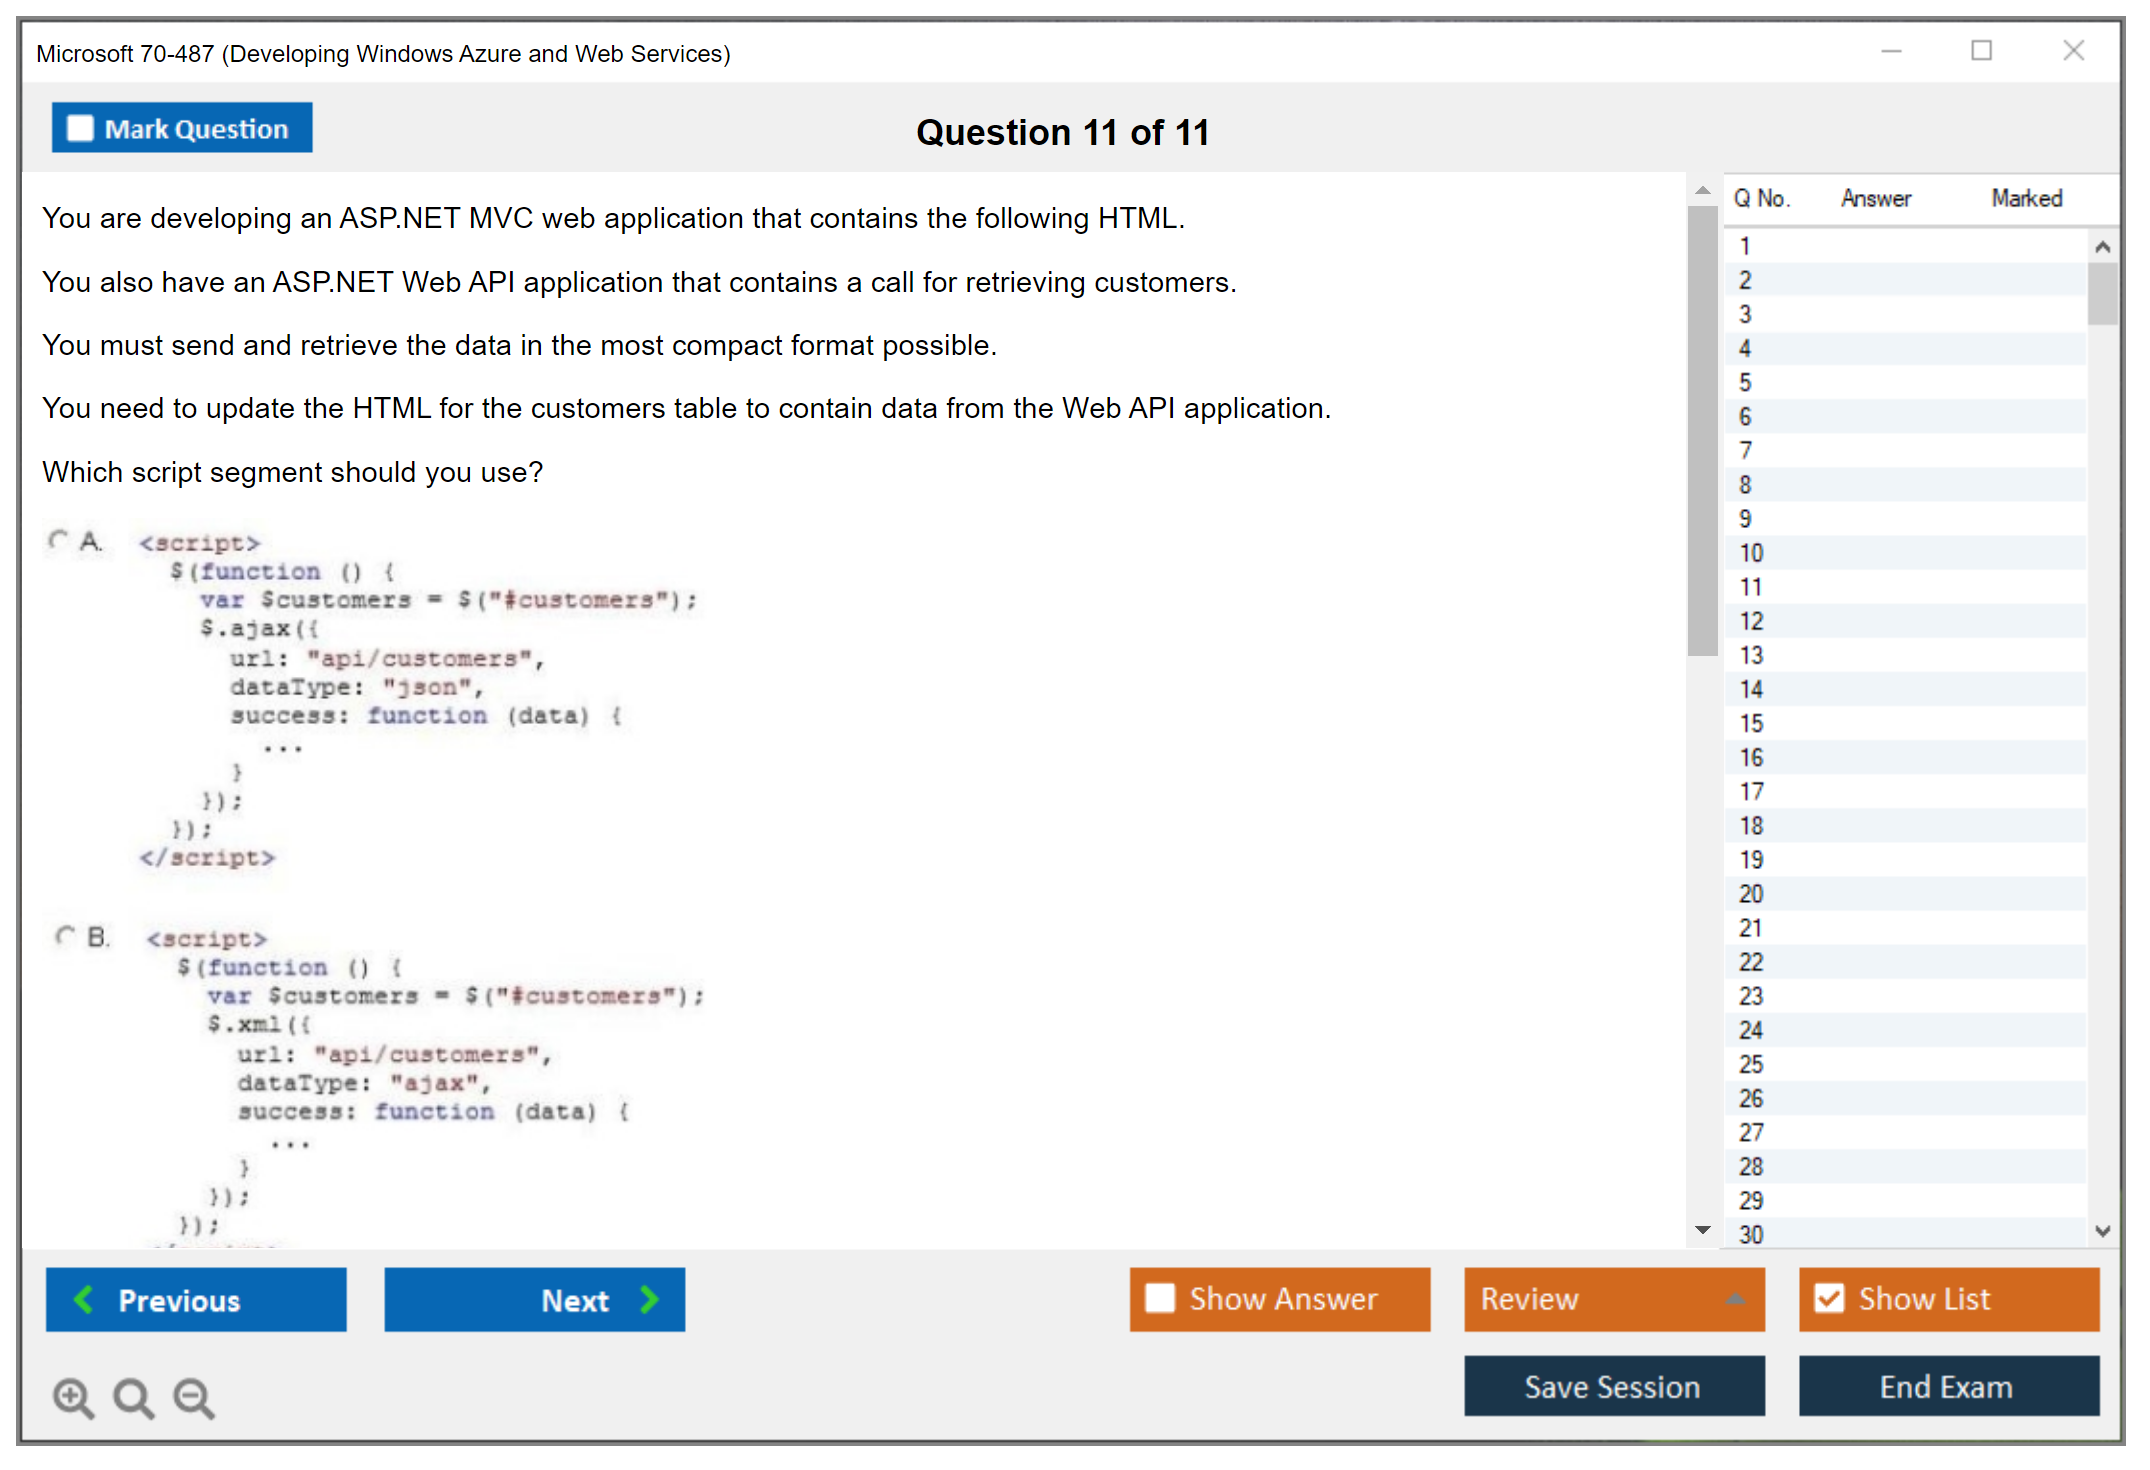This screenshot has width=2150, height=1470.
Task: Uncheck the Show List checkbox
Action: click(x=1829, y=1299)
